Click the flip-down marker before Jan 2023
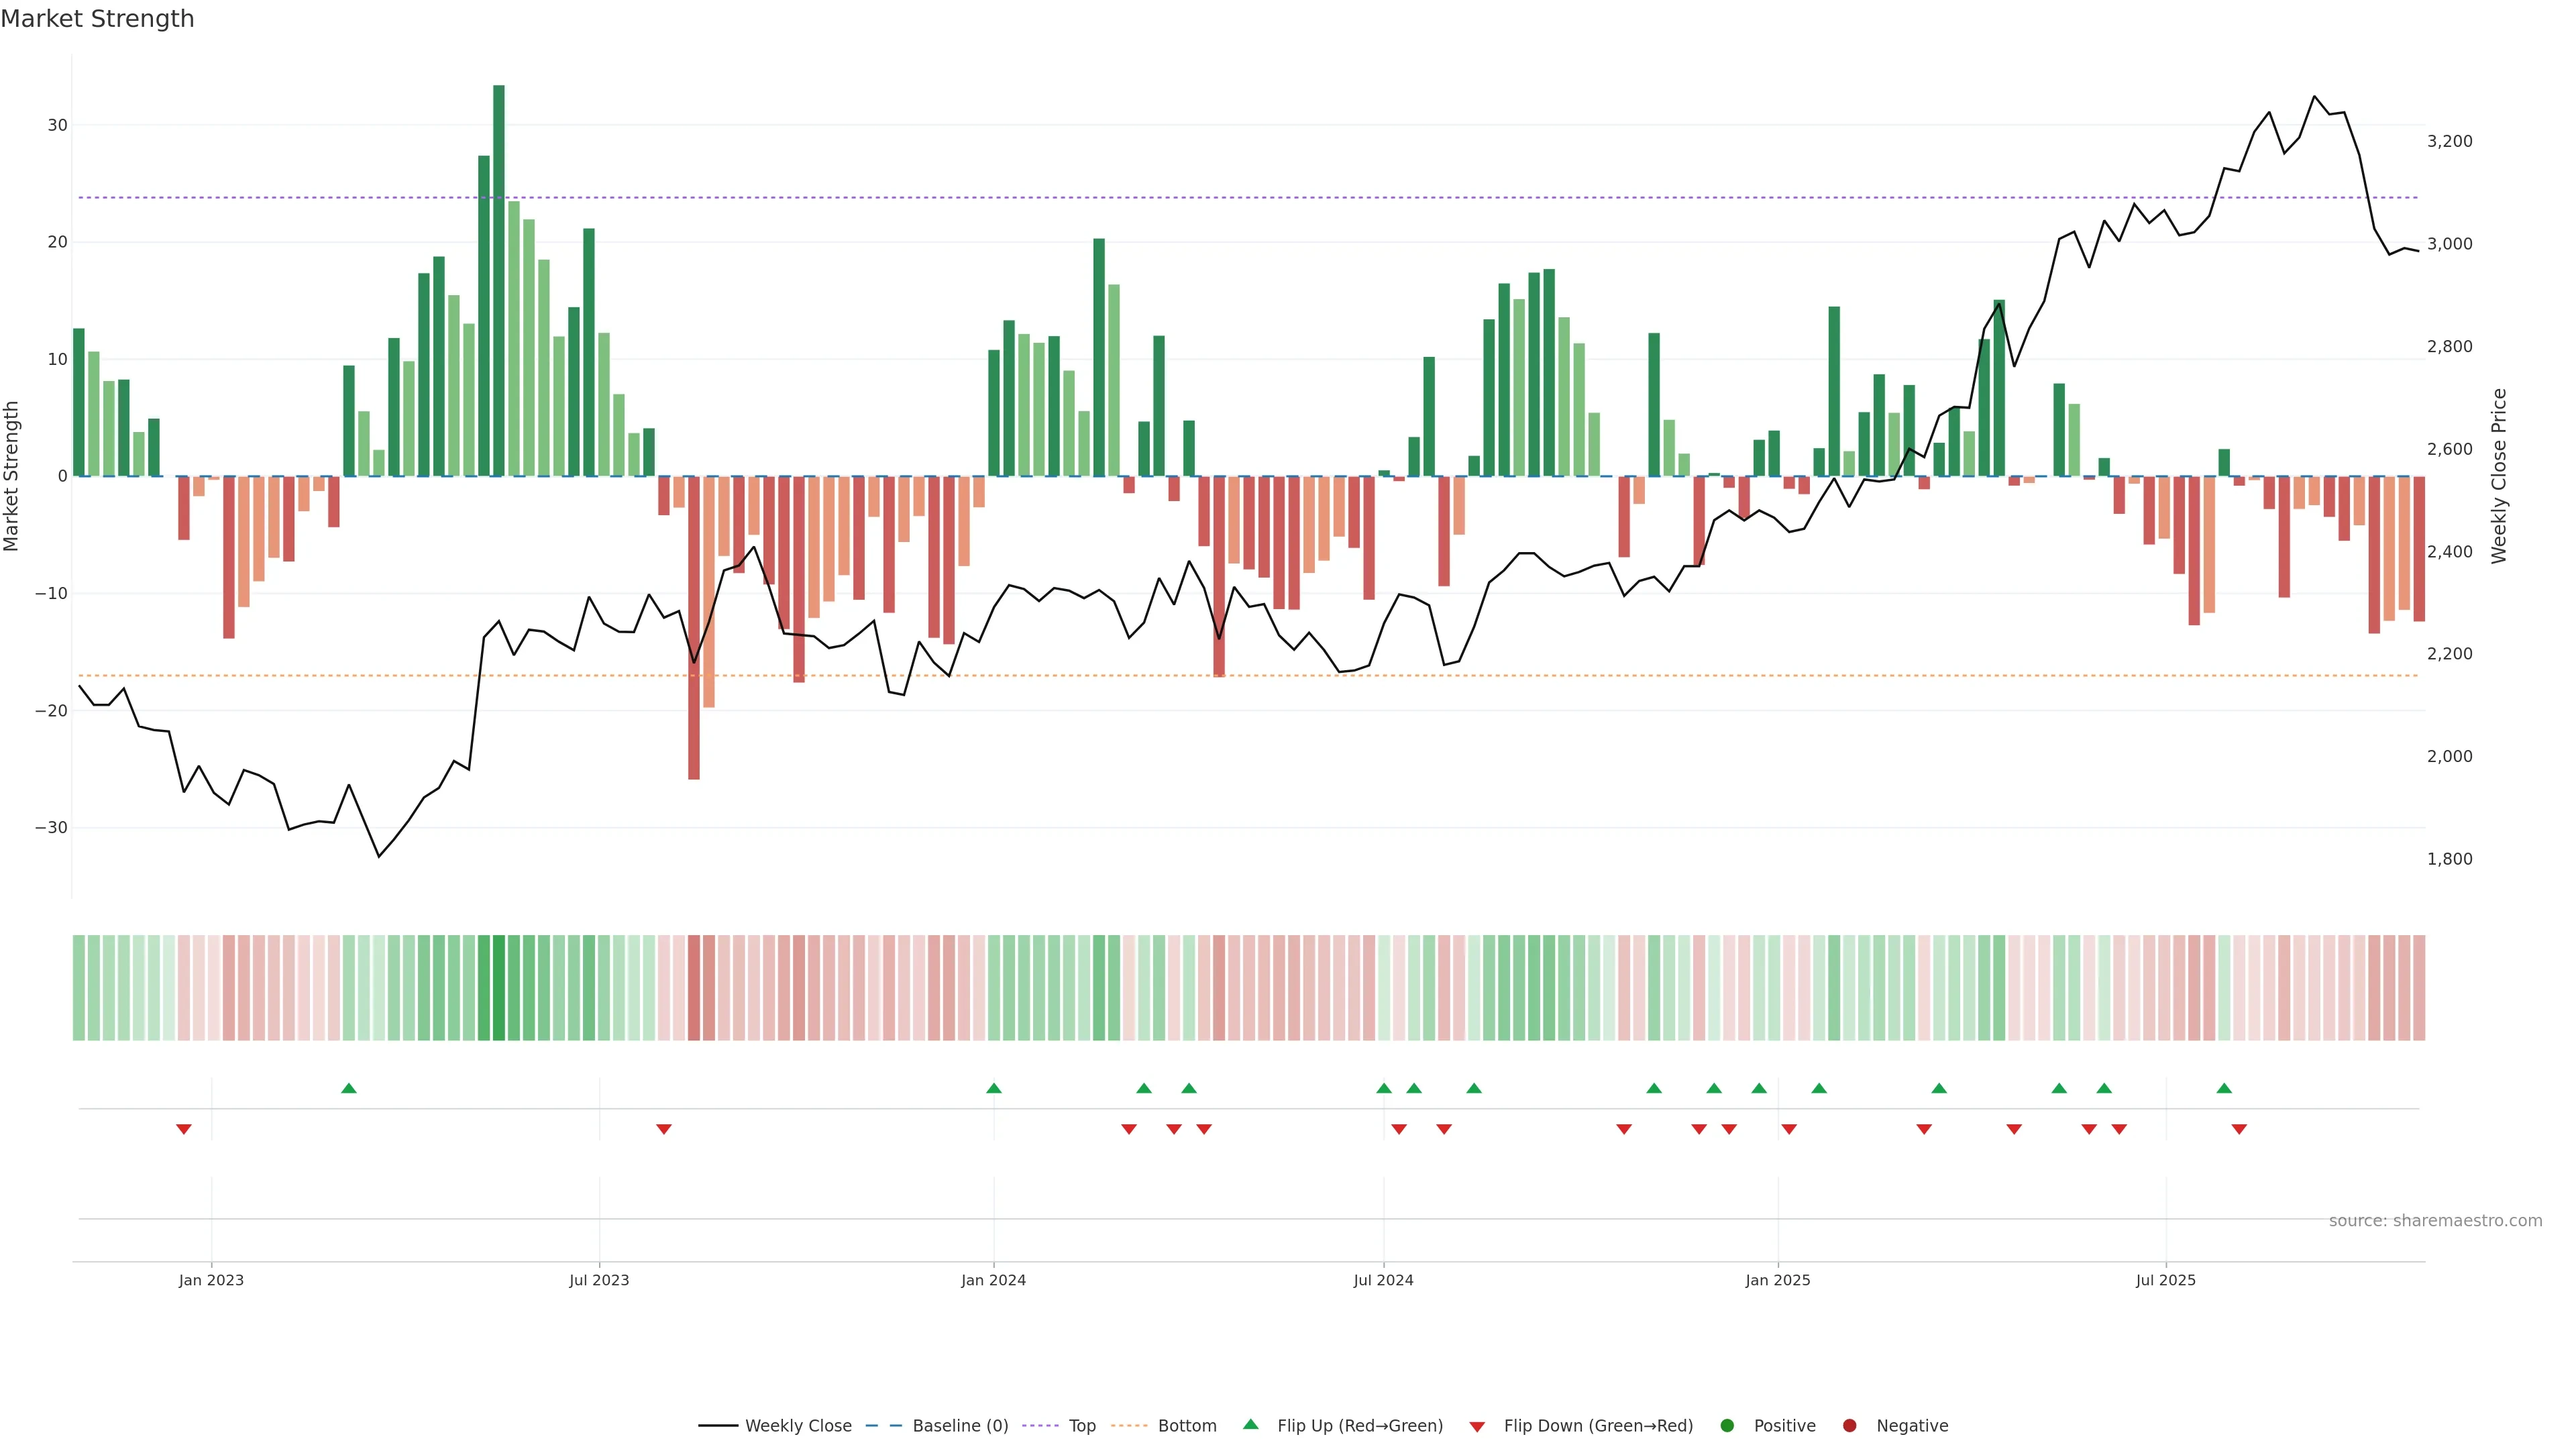 (x=184, y=1129)
